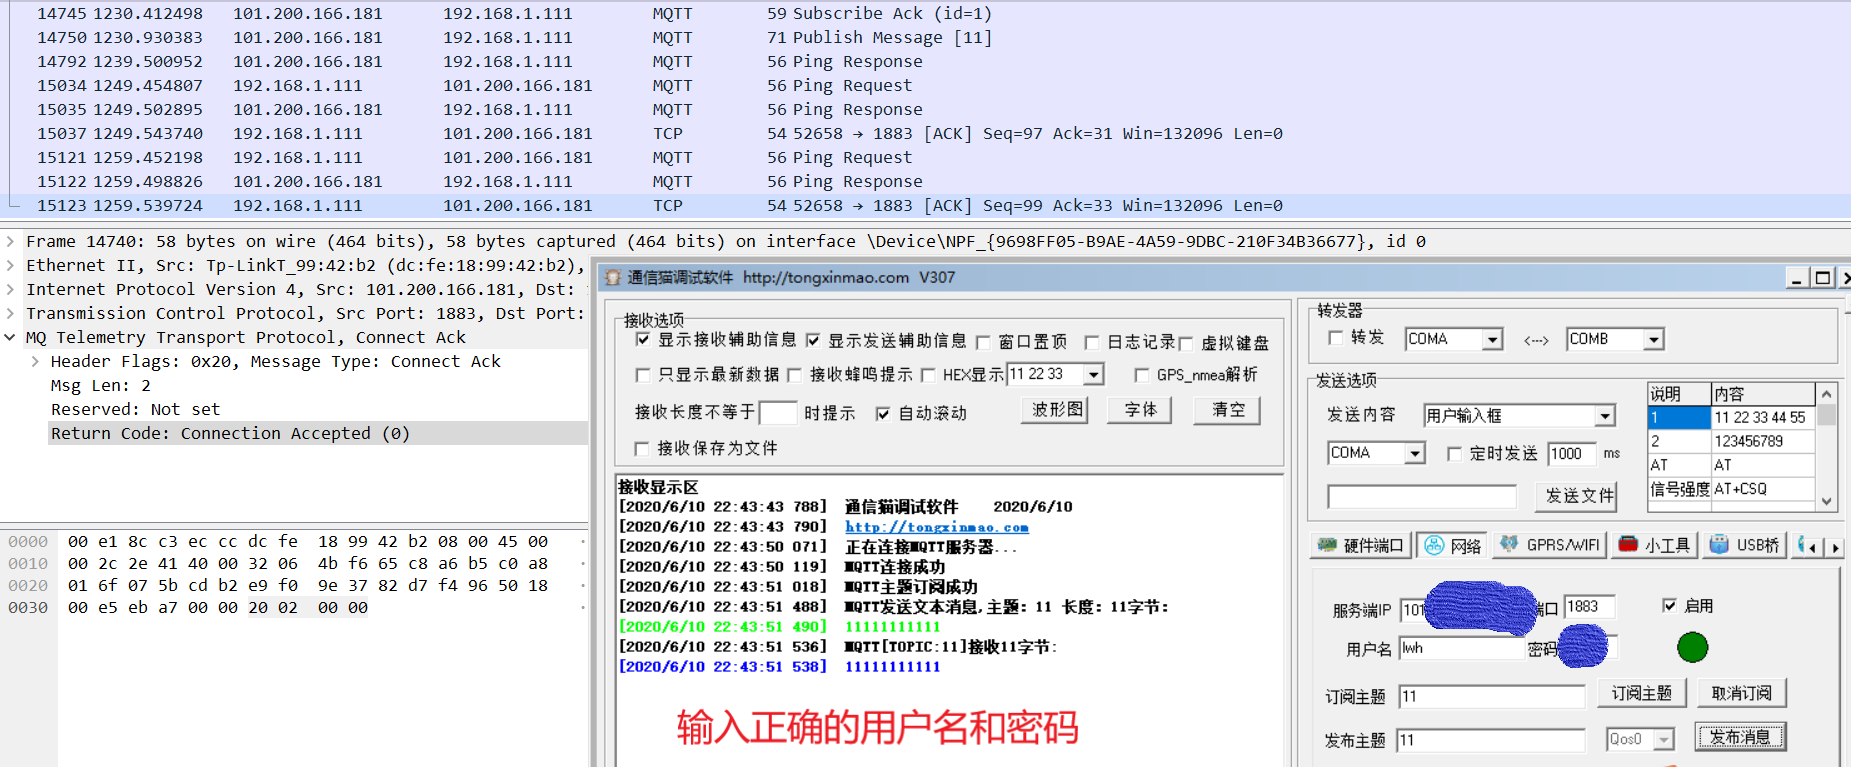Click the 发送文件 send file button
This screenshot has width=1851, height=767.
pyautogui.click(x=1579, y=496)
